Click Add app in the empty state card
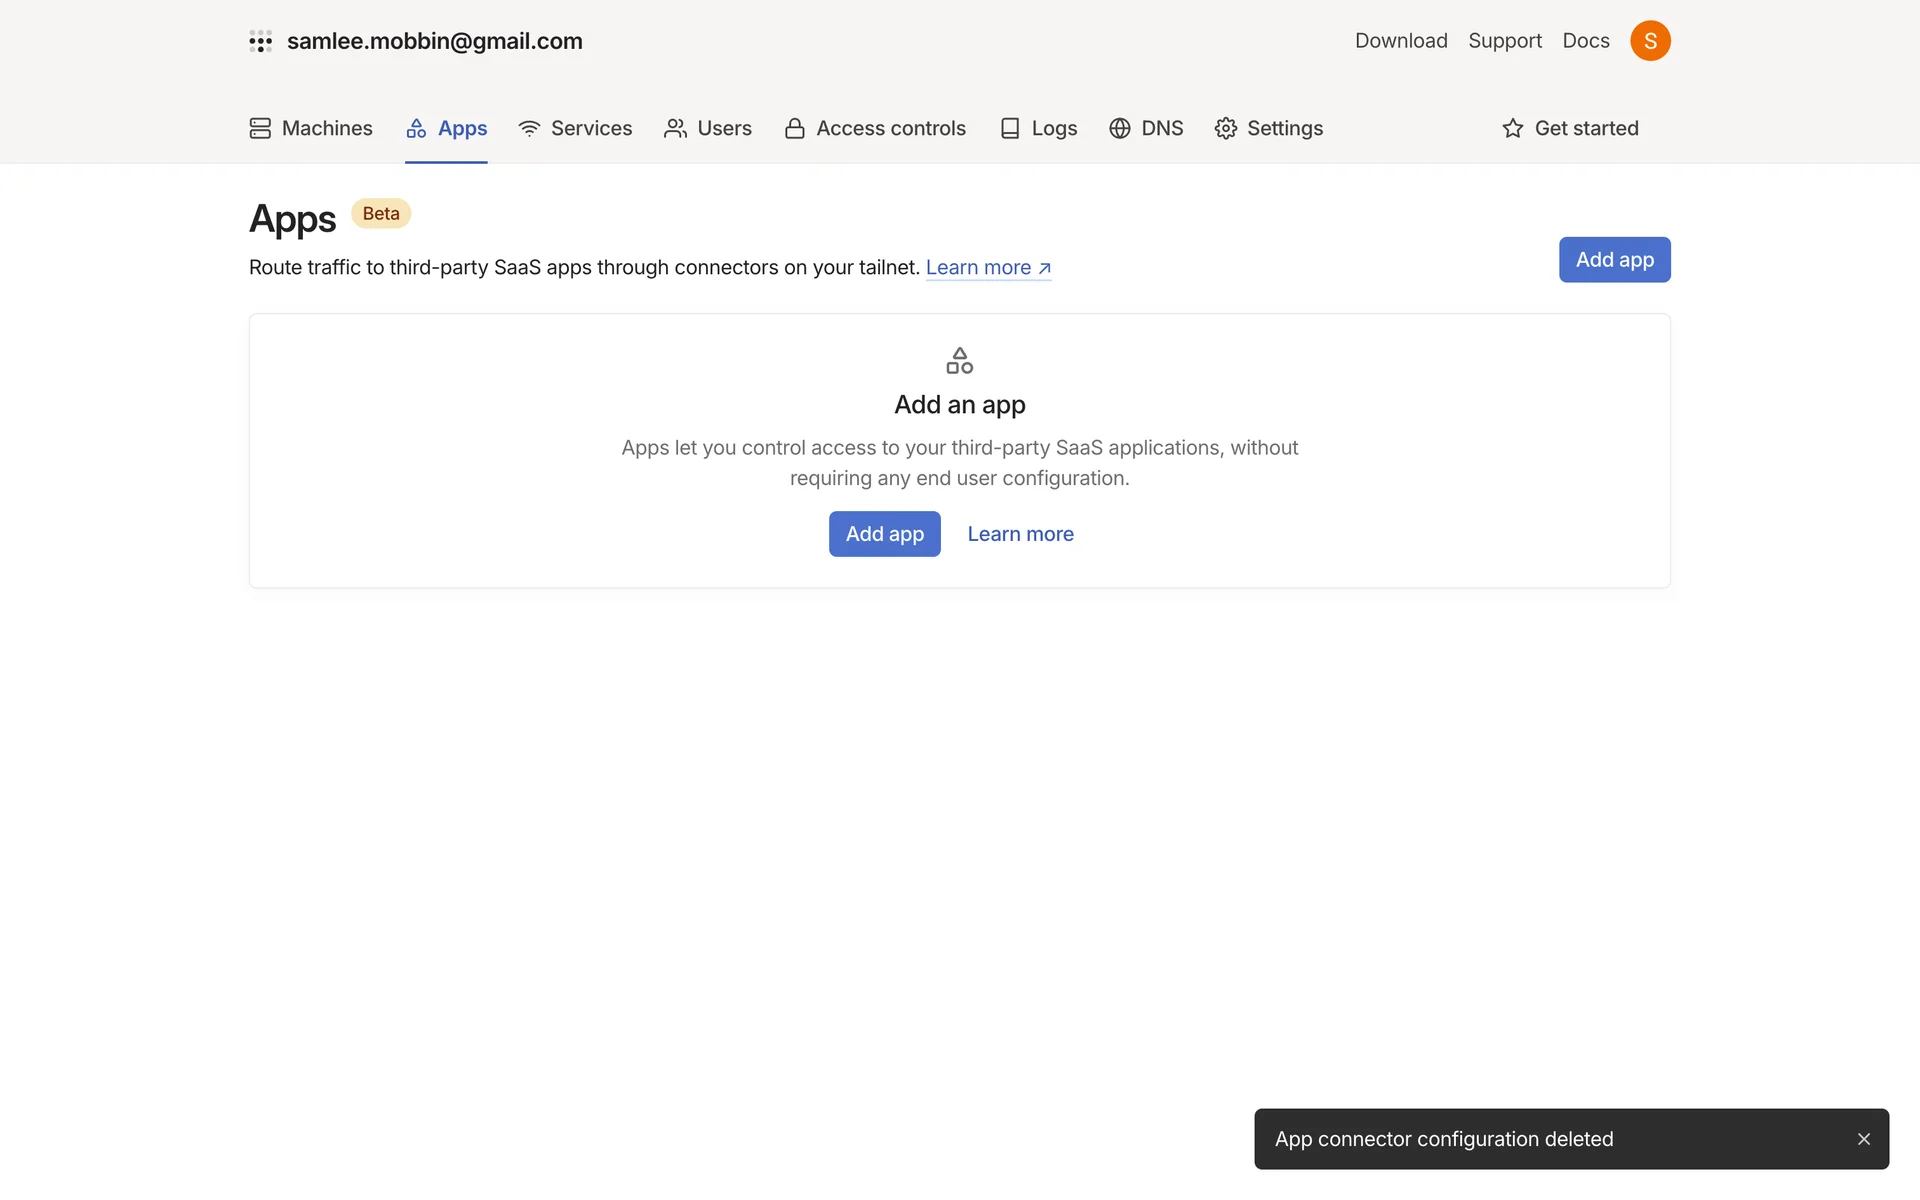The width and height of the screenshot is (1920, 1200). coord(884,534)
